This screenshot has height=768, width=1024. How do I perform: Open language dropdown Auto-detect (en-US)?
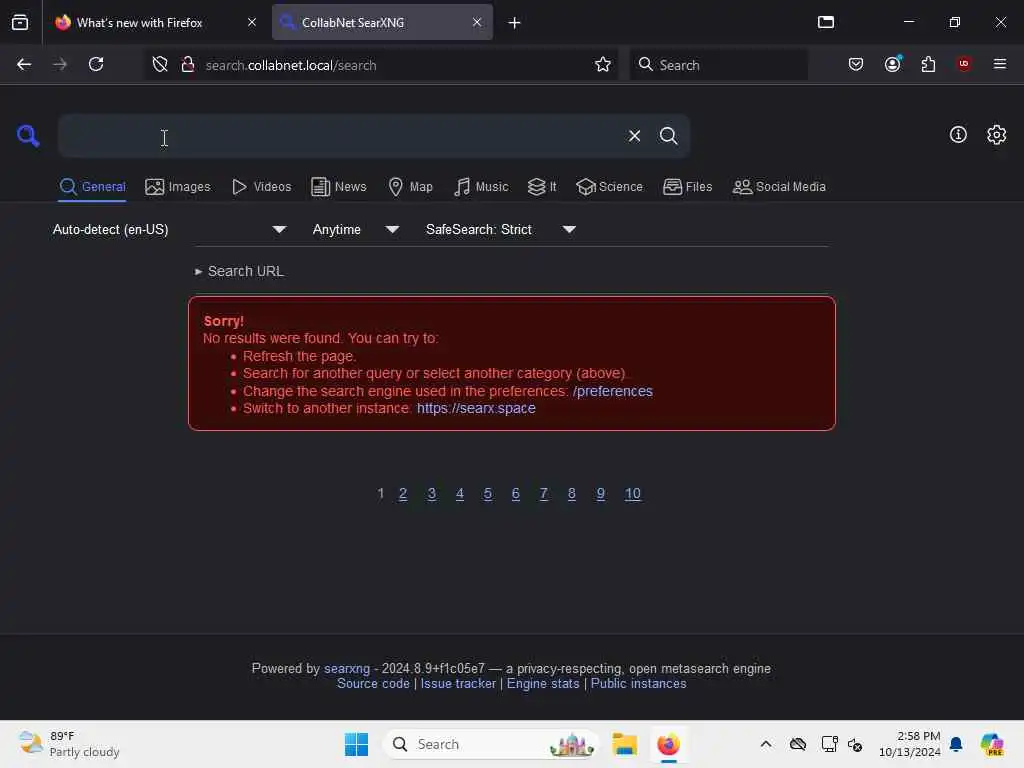coord(170,229)
